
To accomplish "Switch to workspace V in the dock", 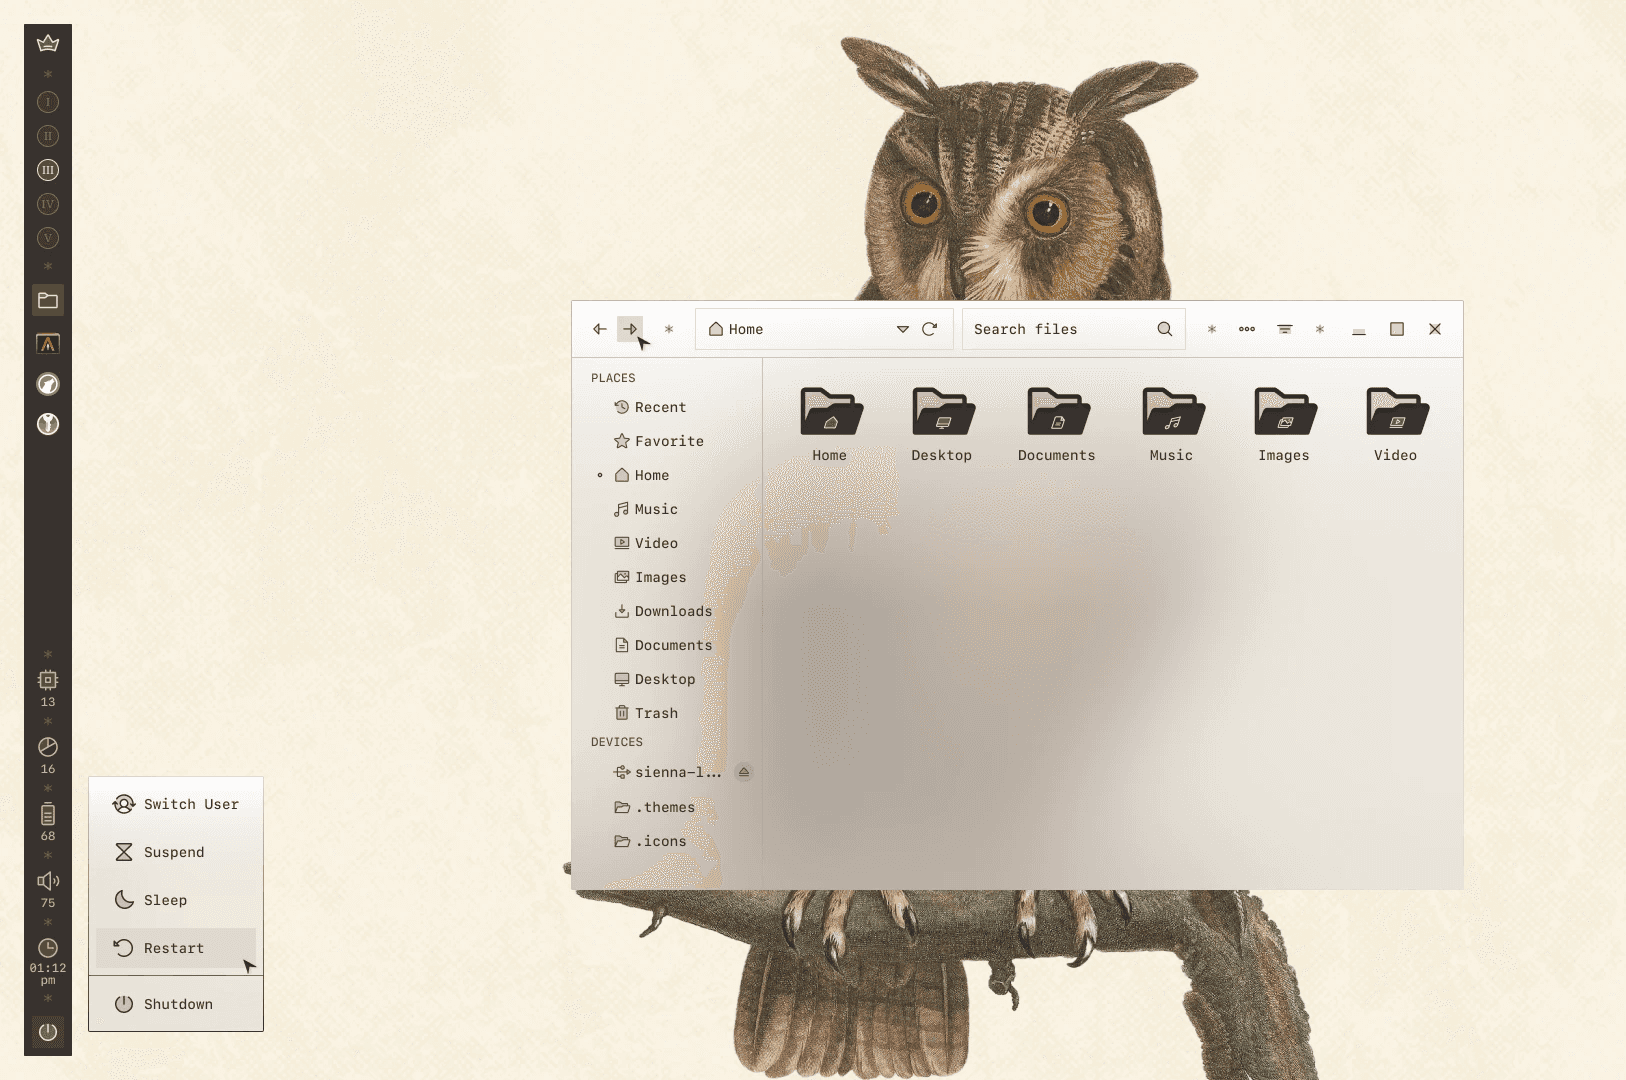I will coord(48,238).
